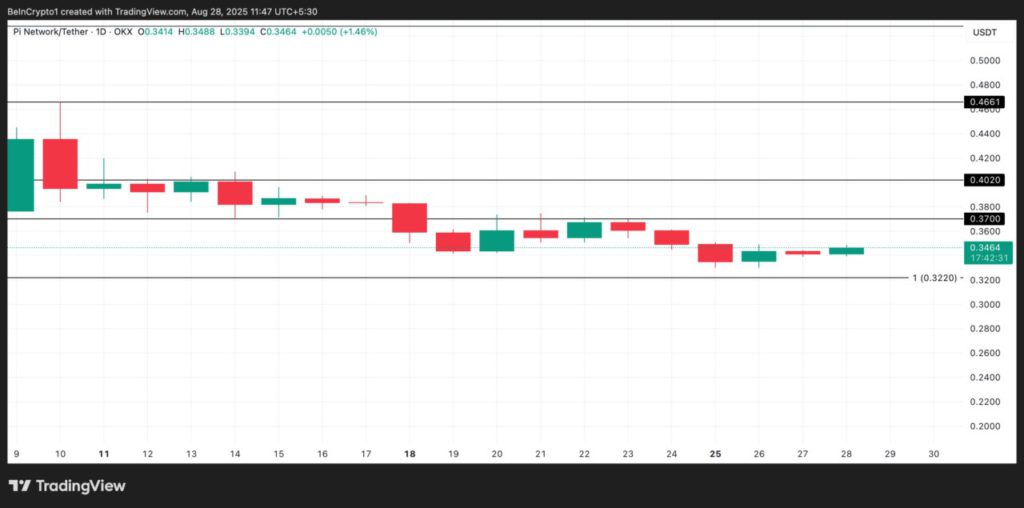Click the green 0.3464 current price label

[x=984, y=246]
